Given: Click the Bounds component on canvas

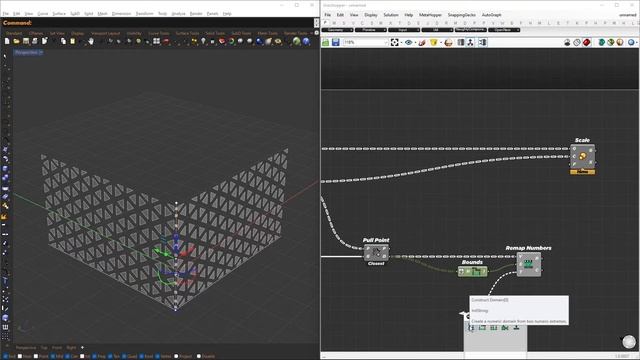Looking at the screenshot, I should [472, 271].
